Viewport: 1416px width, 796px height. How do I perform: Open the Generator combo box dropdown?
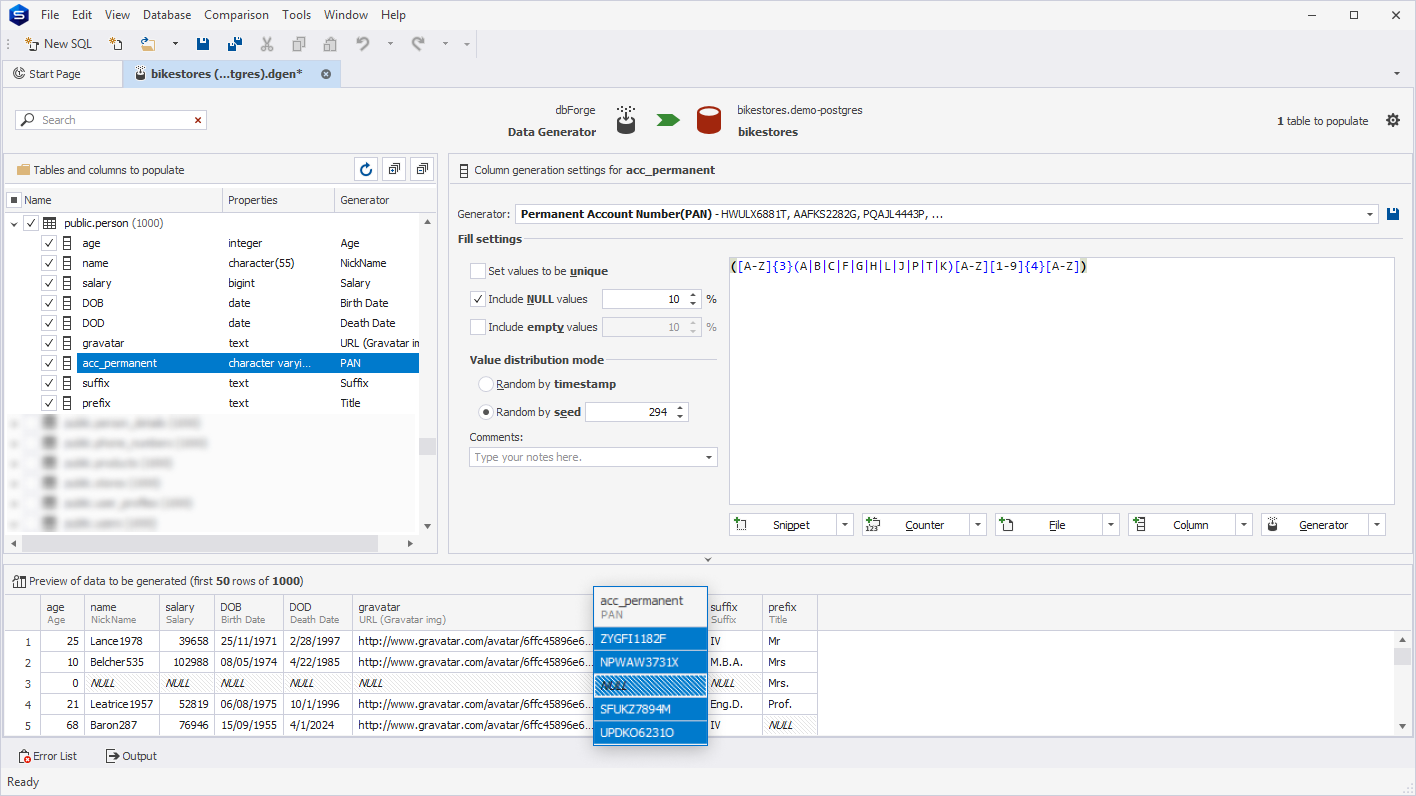click(x=1370, y=214)
